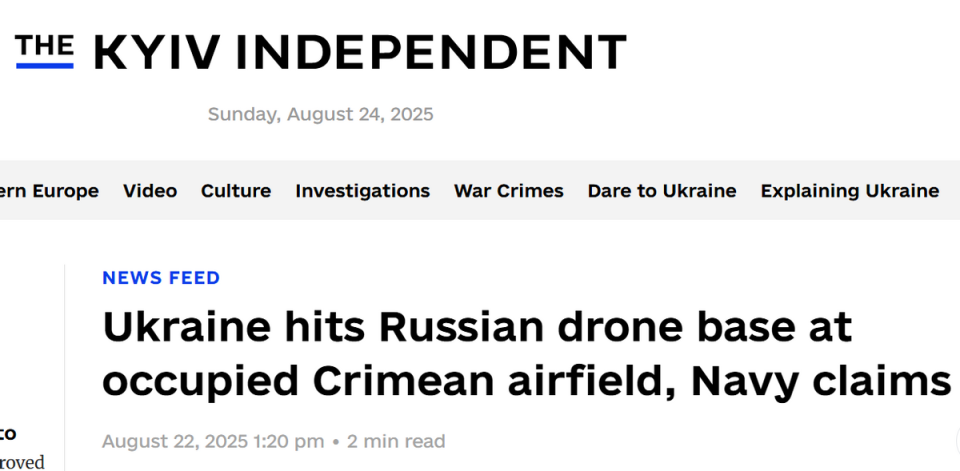This screenshot has height=471, width=960.
Task: Open the partially visible Europe nav item
Action: click(x=49, y=191)
